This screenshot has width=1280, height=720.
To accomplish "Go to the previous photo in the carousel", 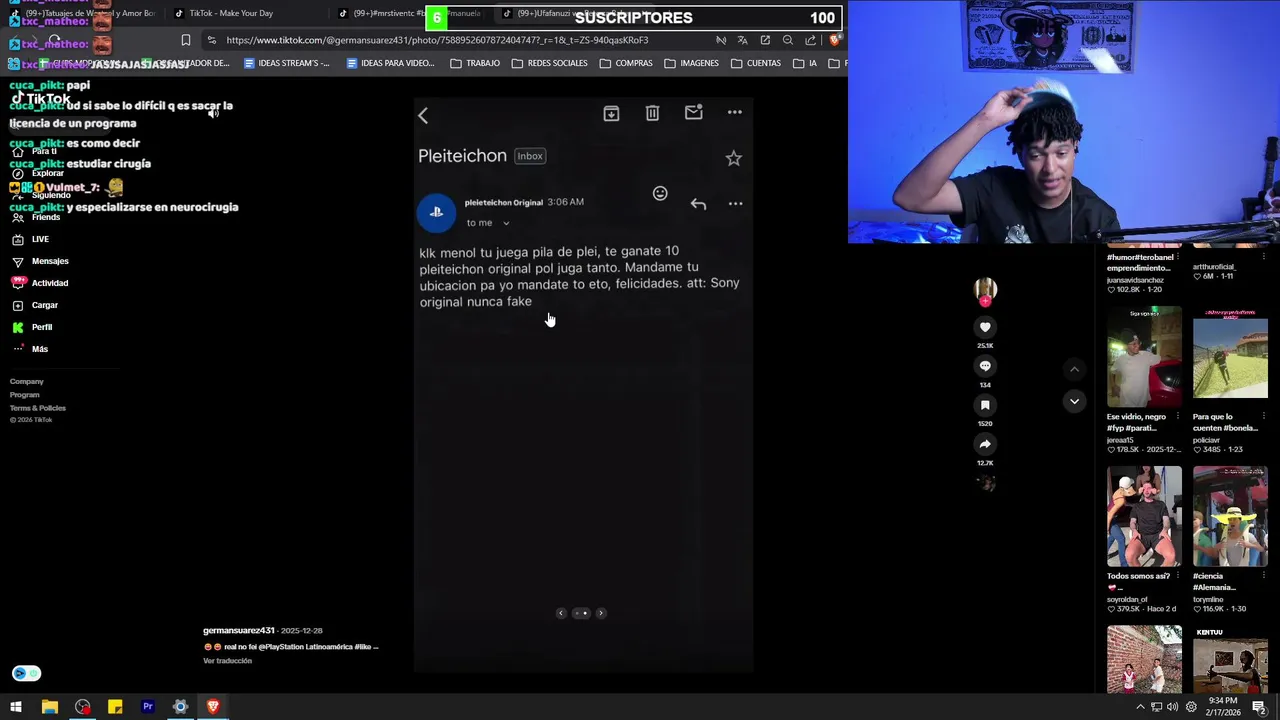I will [561, 613].
